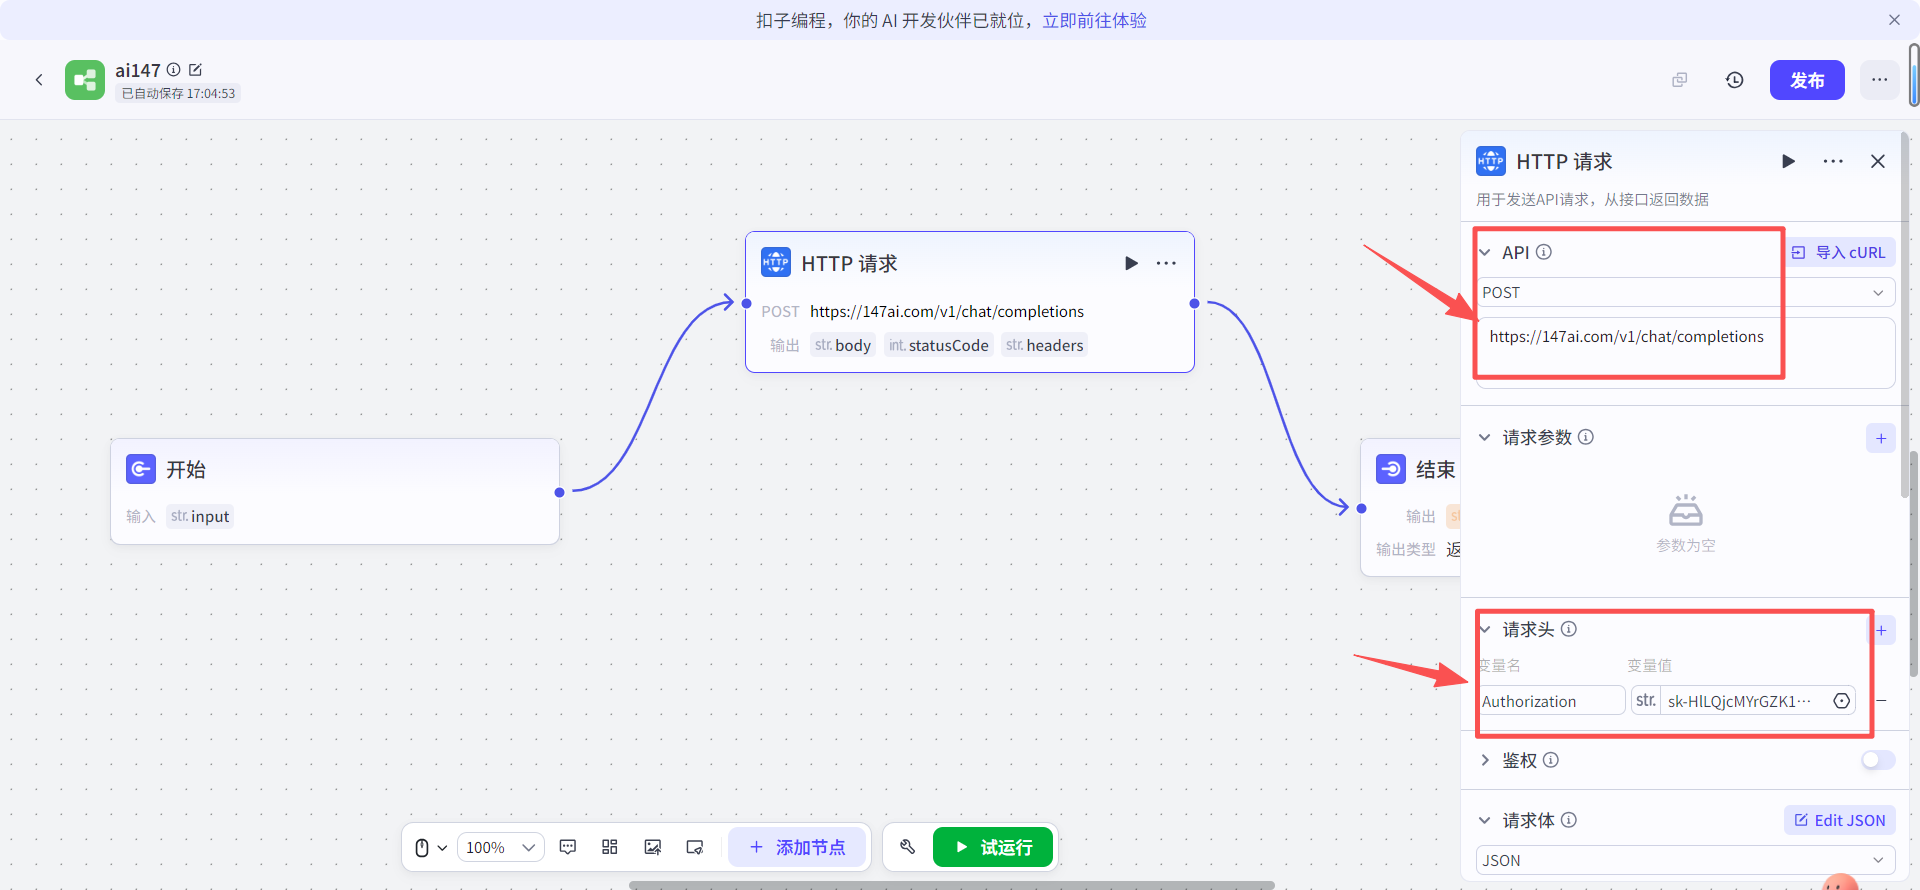This screenshot has height=890, width=1920.
Task: Open the POST method dropdown
Action: coord(1685,292)
